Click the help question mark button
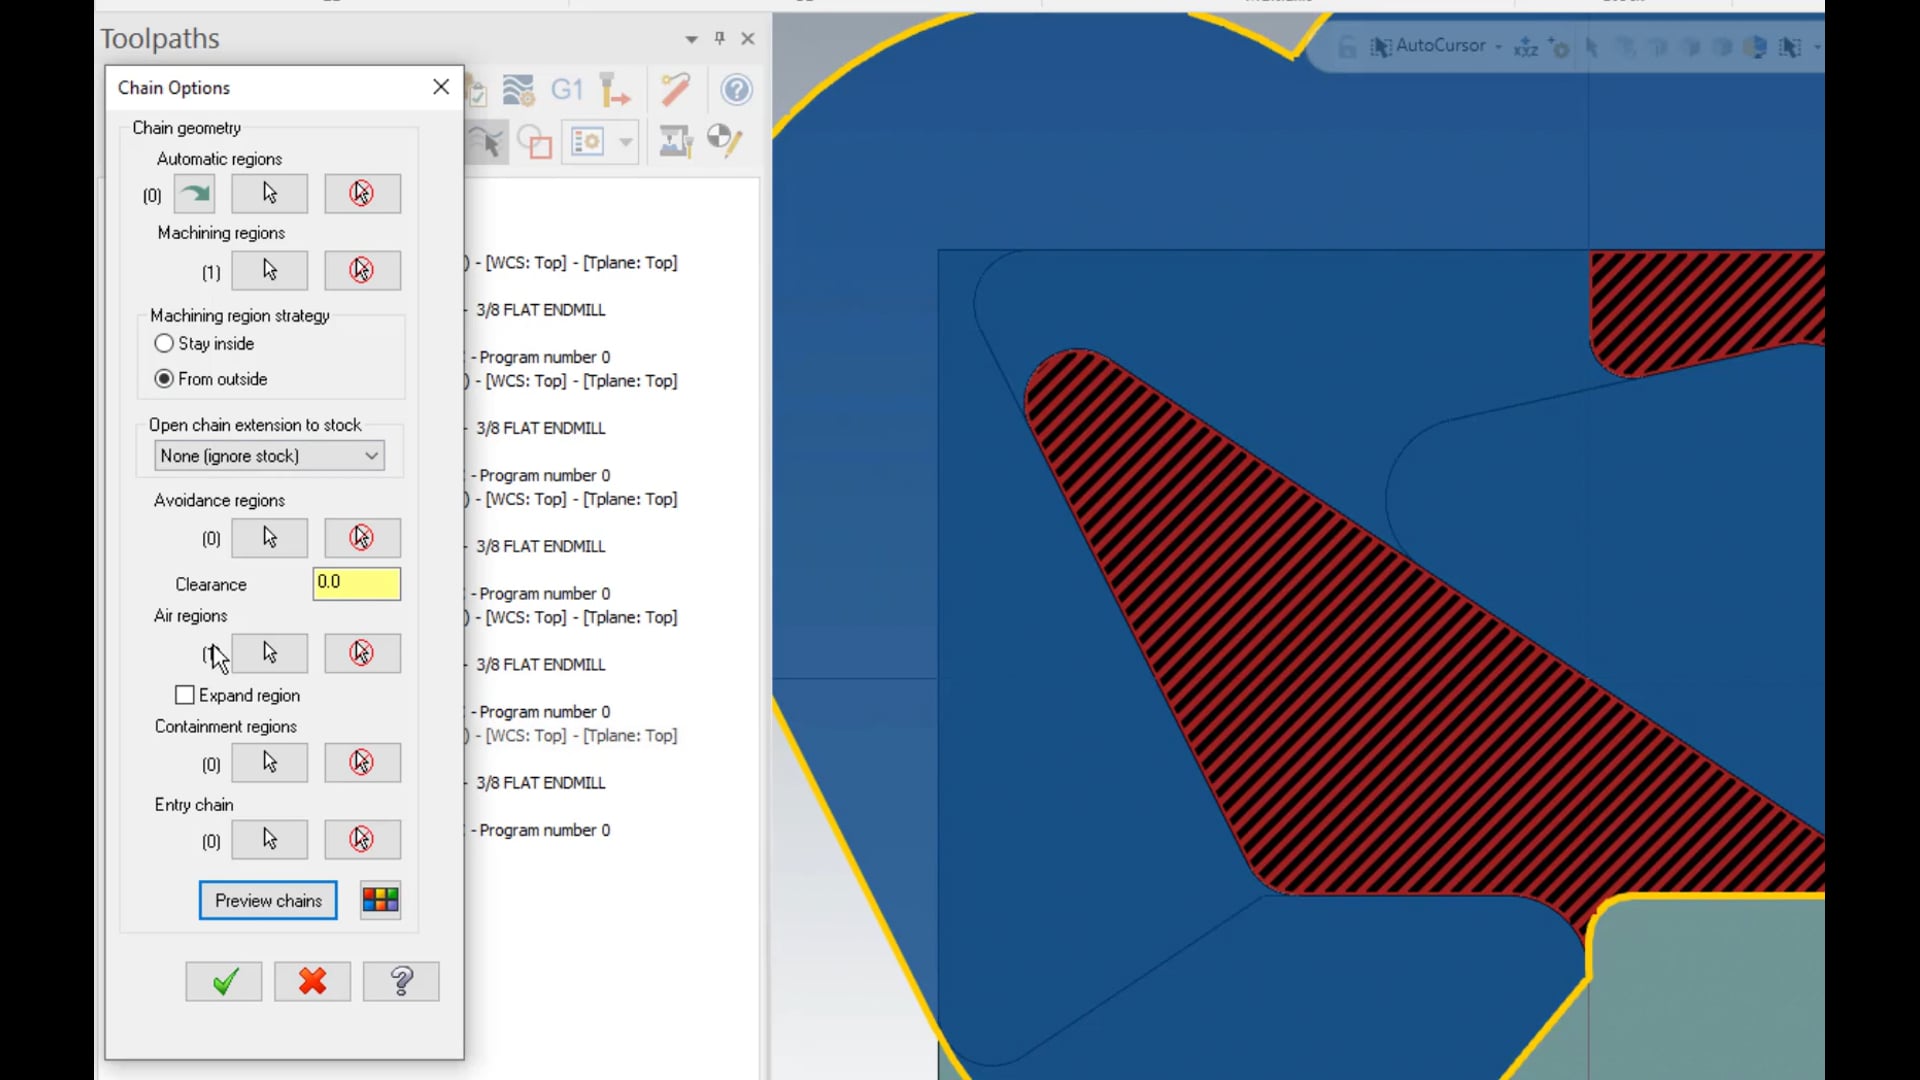Viewport: 1920px width, 1080px height. coord(401,981)
